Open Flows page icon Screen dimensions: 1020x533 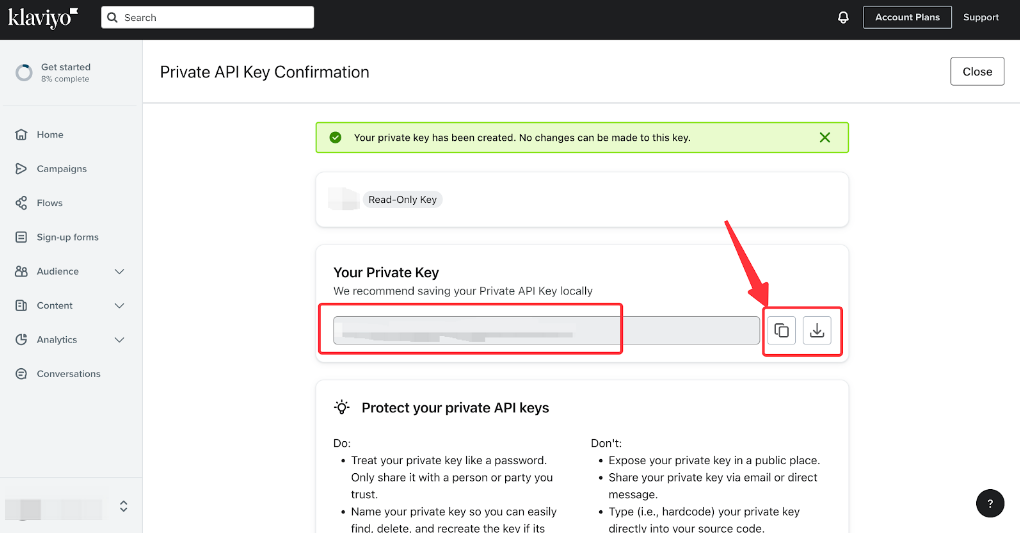pos(21,203)
